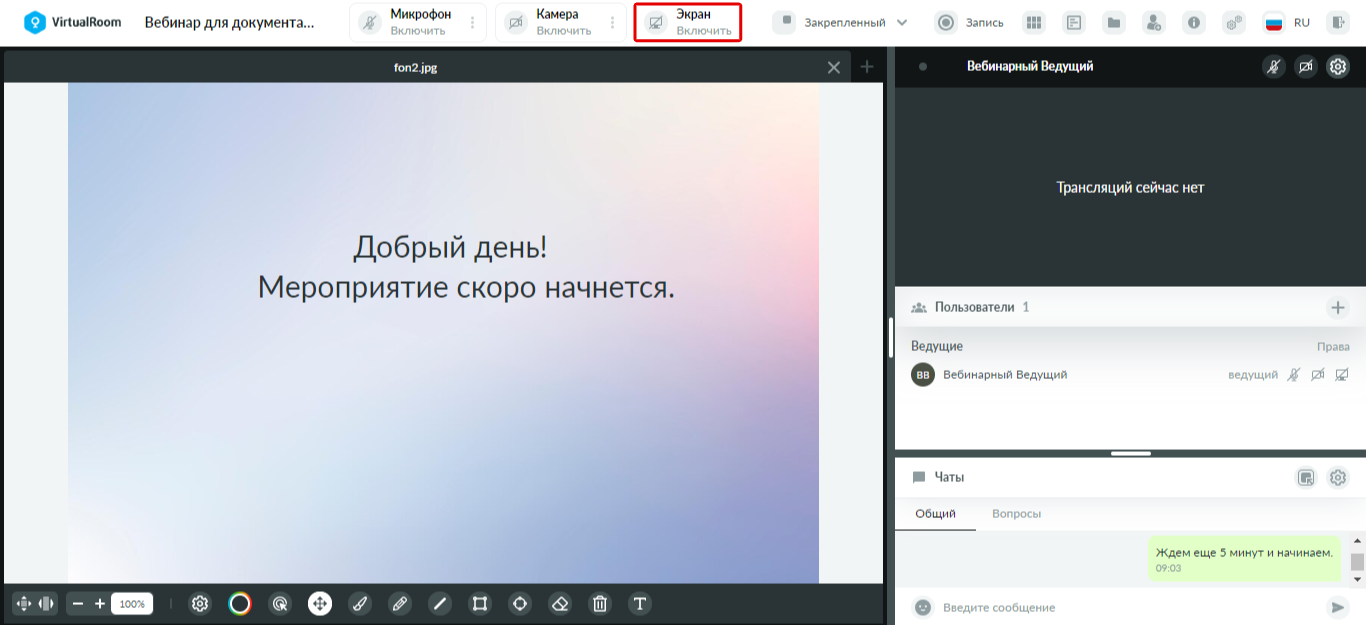Exit the webinar room
The image size is (1366, 625).
click(x=1338, y=22)
